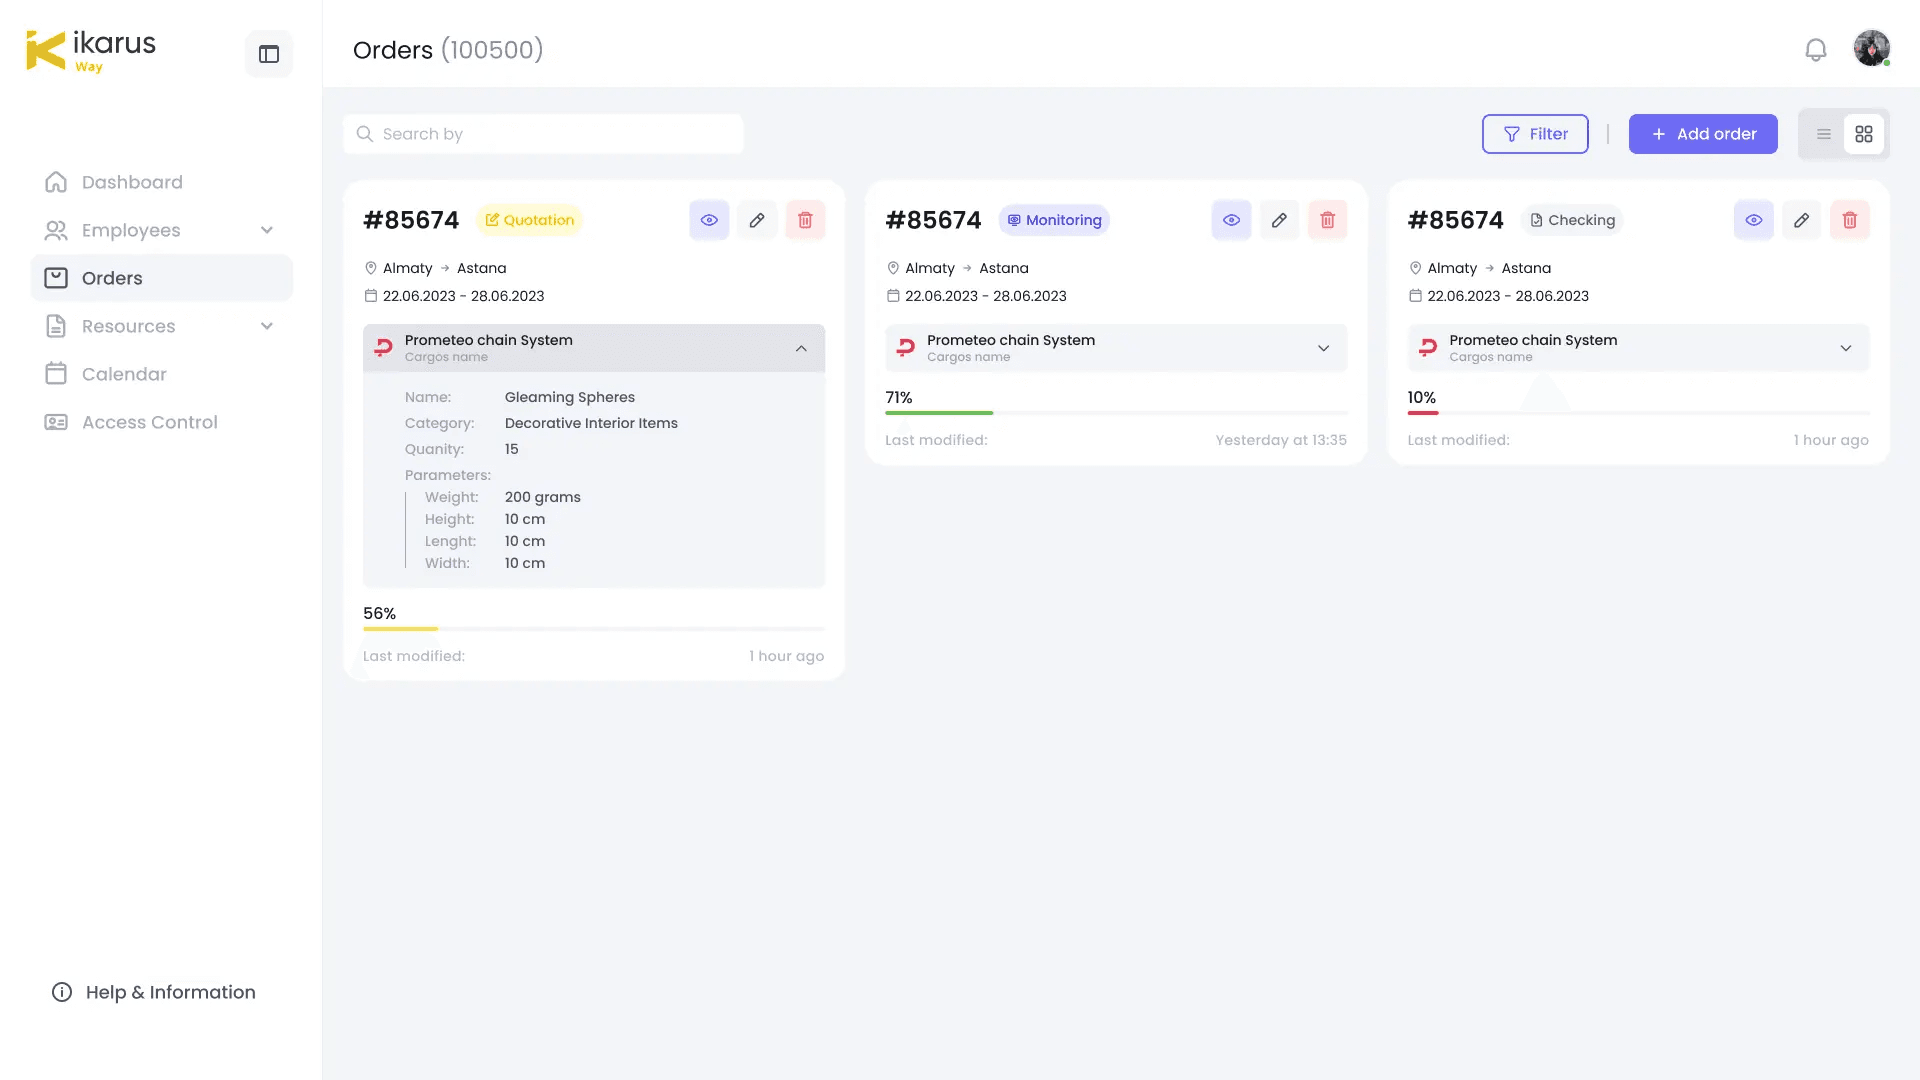View the Quotation order via the eye icon
The height and width of the screenshot is (1080, 1920).
709,220
